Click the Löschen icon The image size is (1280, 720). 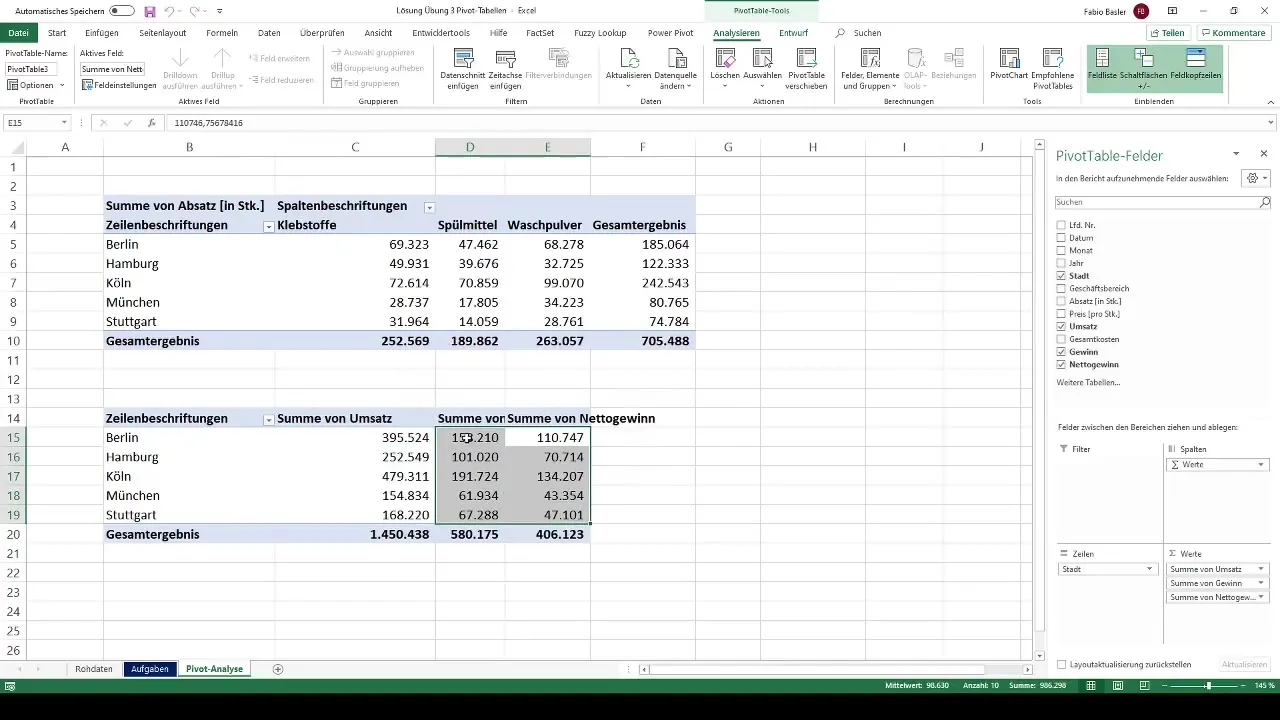[724, 59]
